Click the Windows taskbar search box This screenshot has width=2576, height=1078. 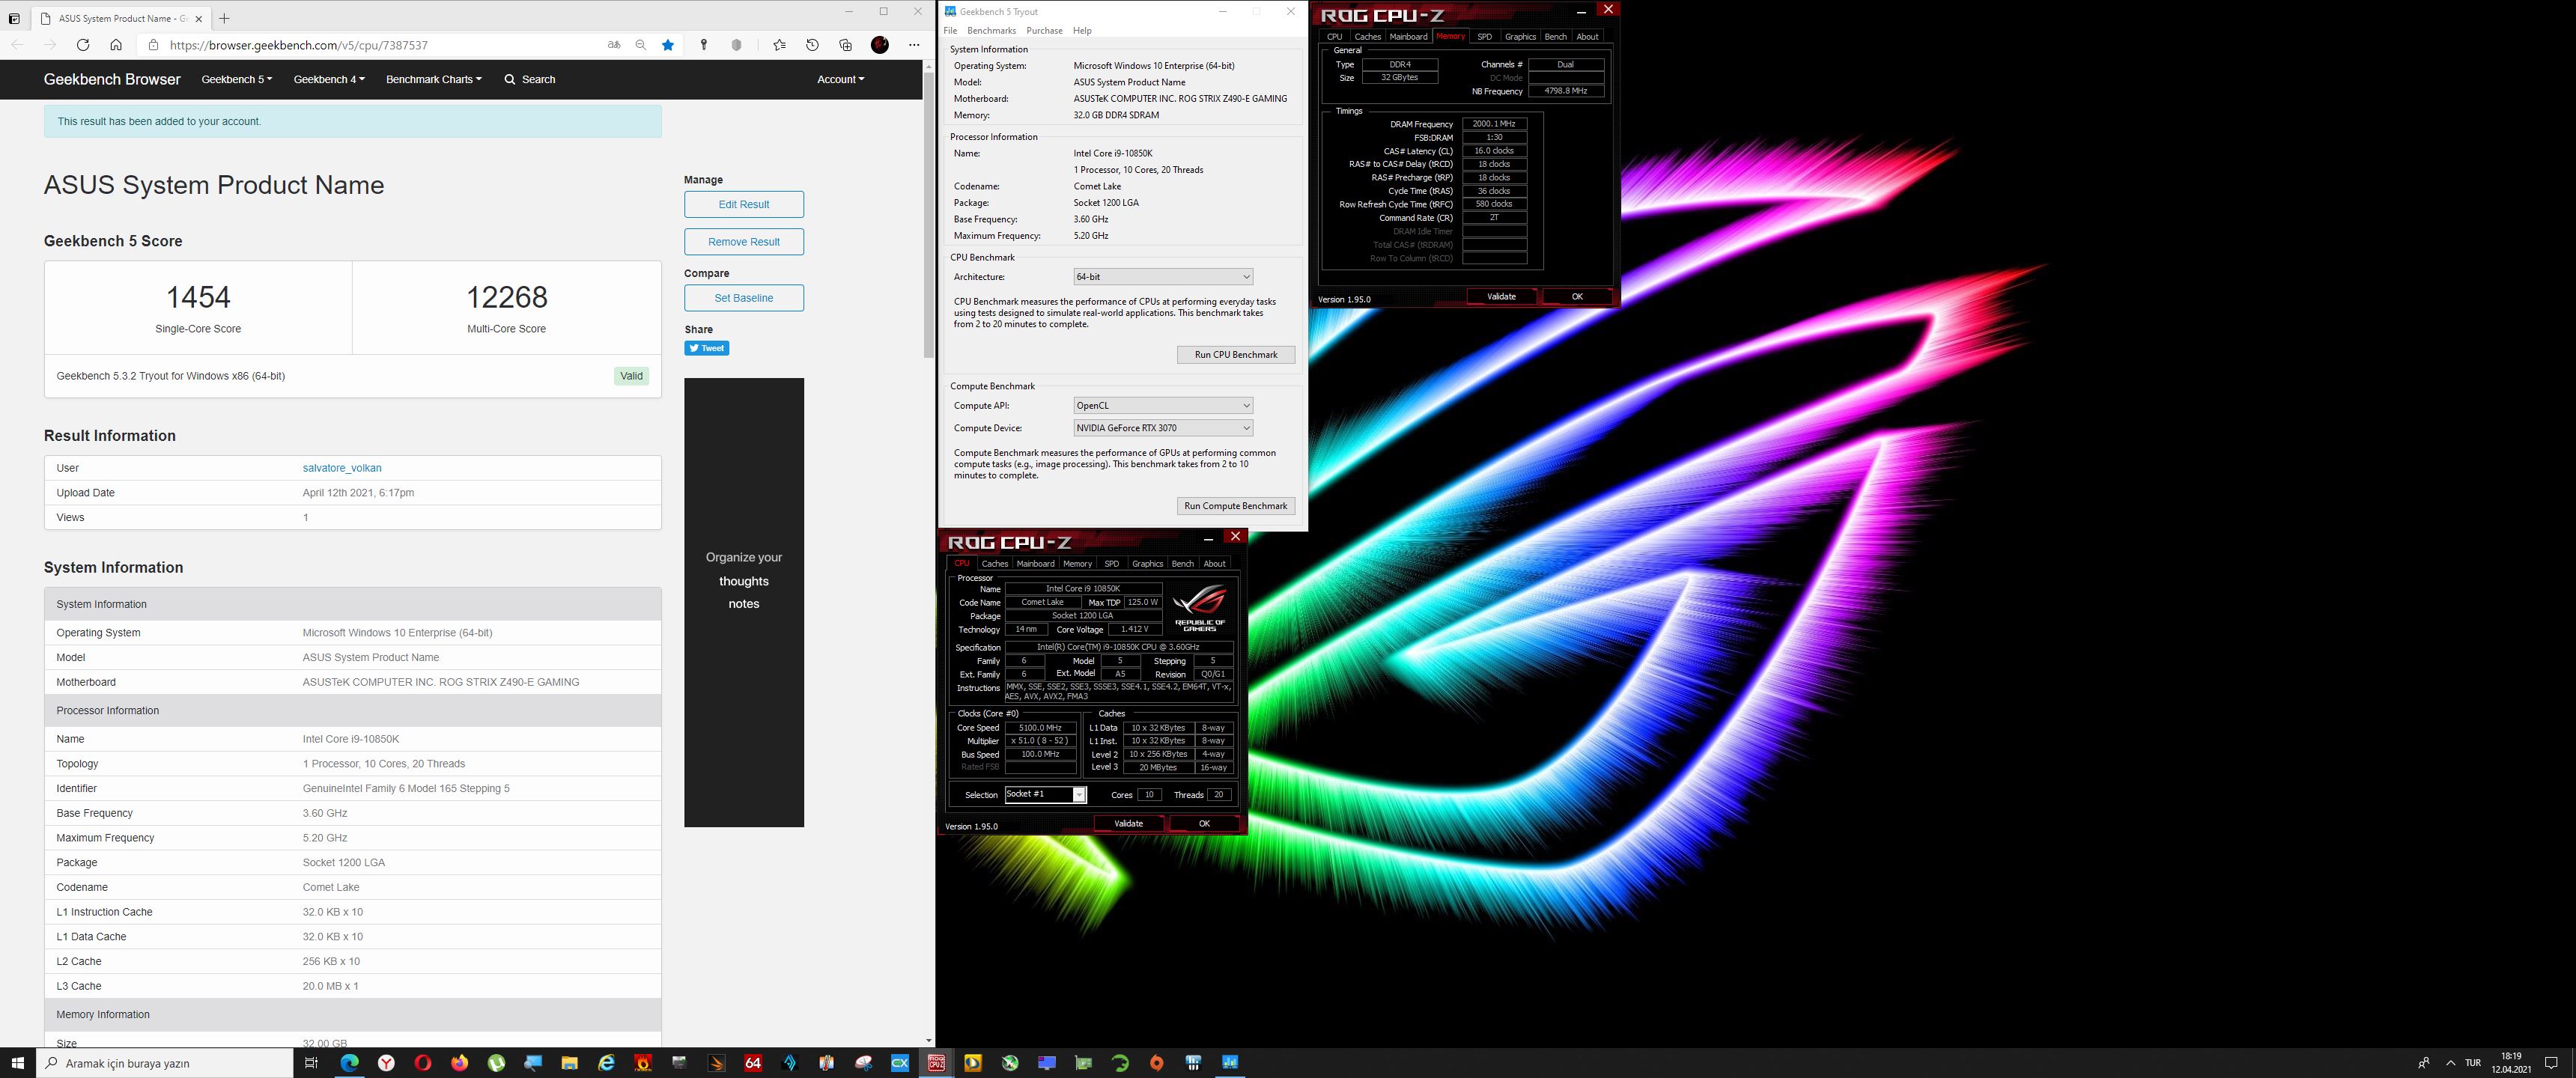[x=165, y=1063]
